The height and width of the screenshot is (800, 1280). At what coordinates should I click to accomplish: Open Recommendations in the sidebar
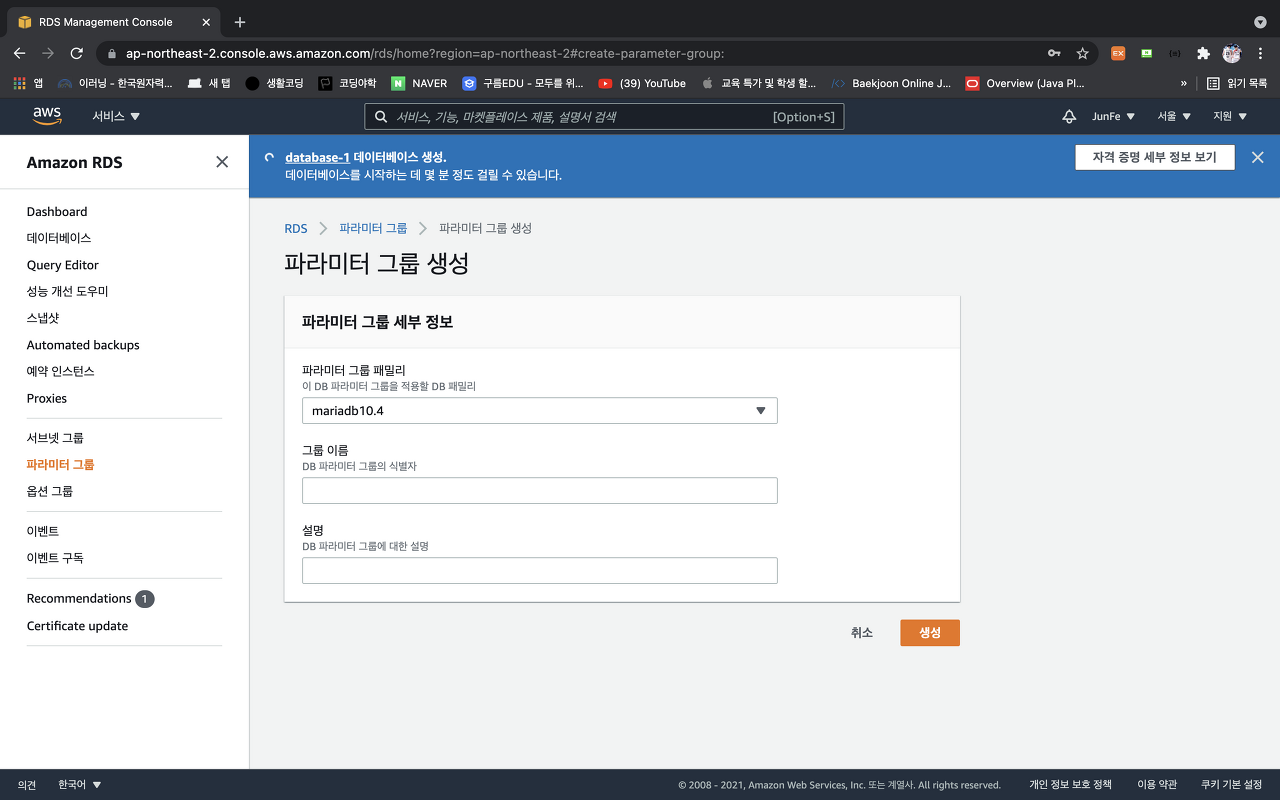[79, 598]
